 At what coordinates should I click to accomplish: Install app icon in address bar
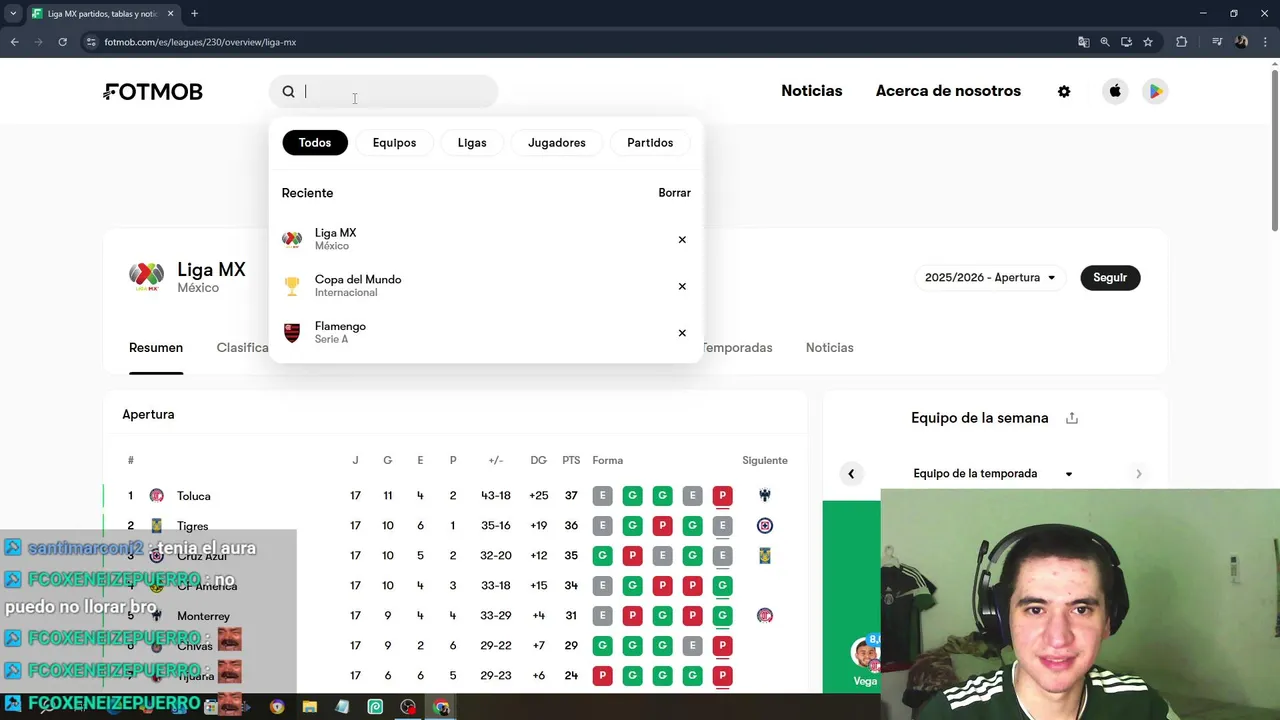tap(1126, 42)
